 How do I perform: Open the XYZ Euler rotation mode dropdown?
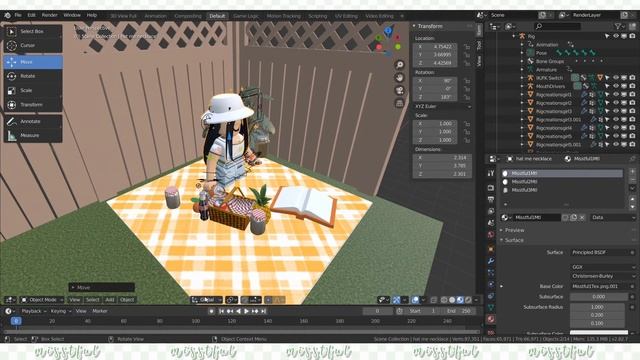(x=442, y=107)
